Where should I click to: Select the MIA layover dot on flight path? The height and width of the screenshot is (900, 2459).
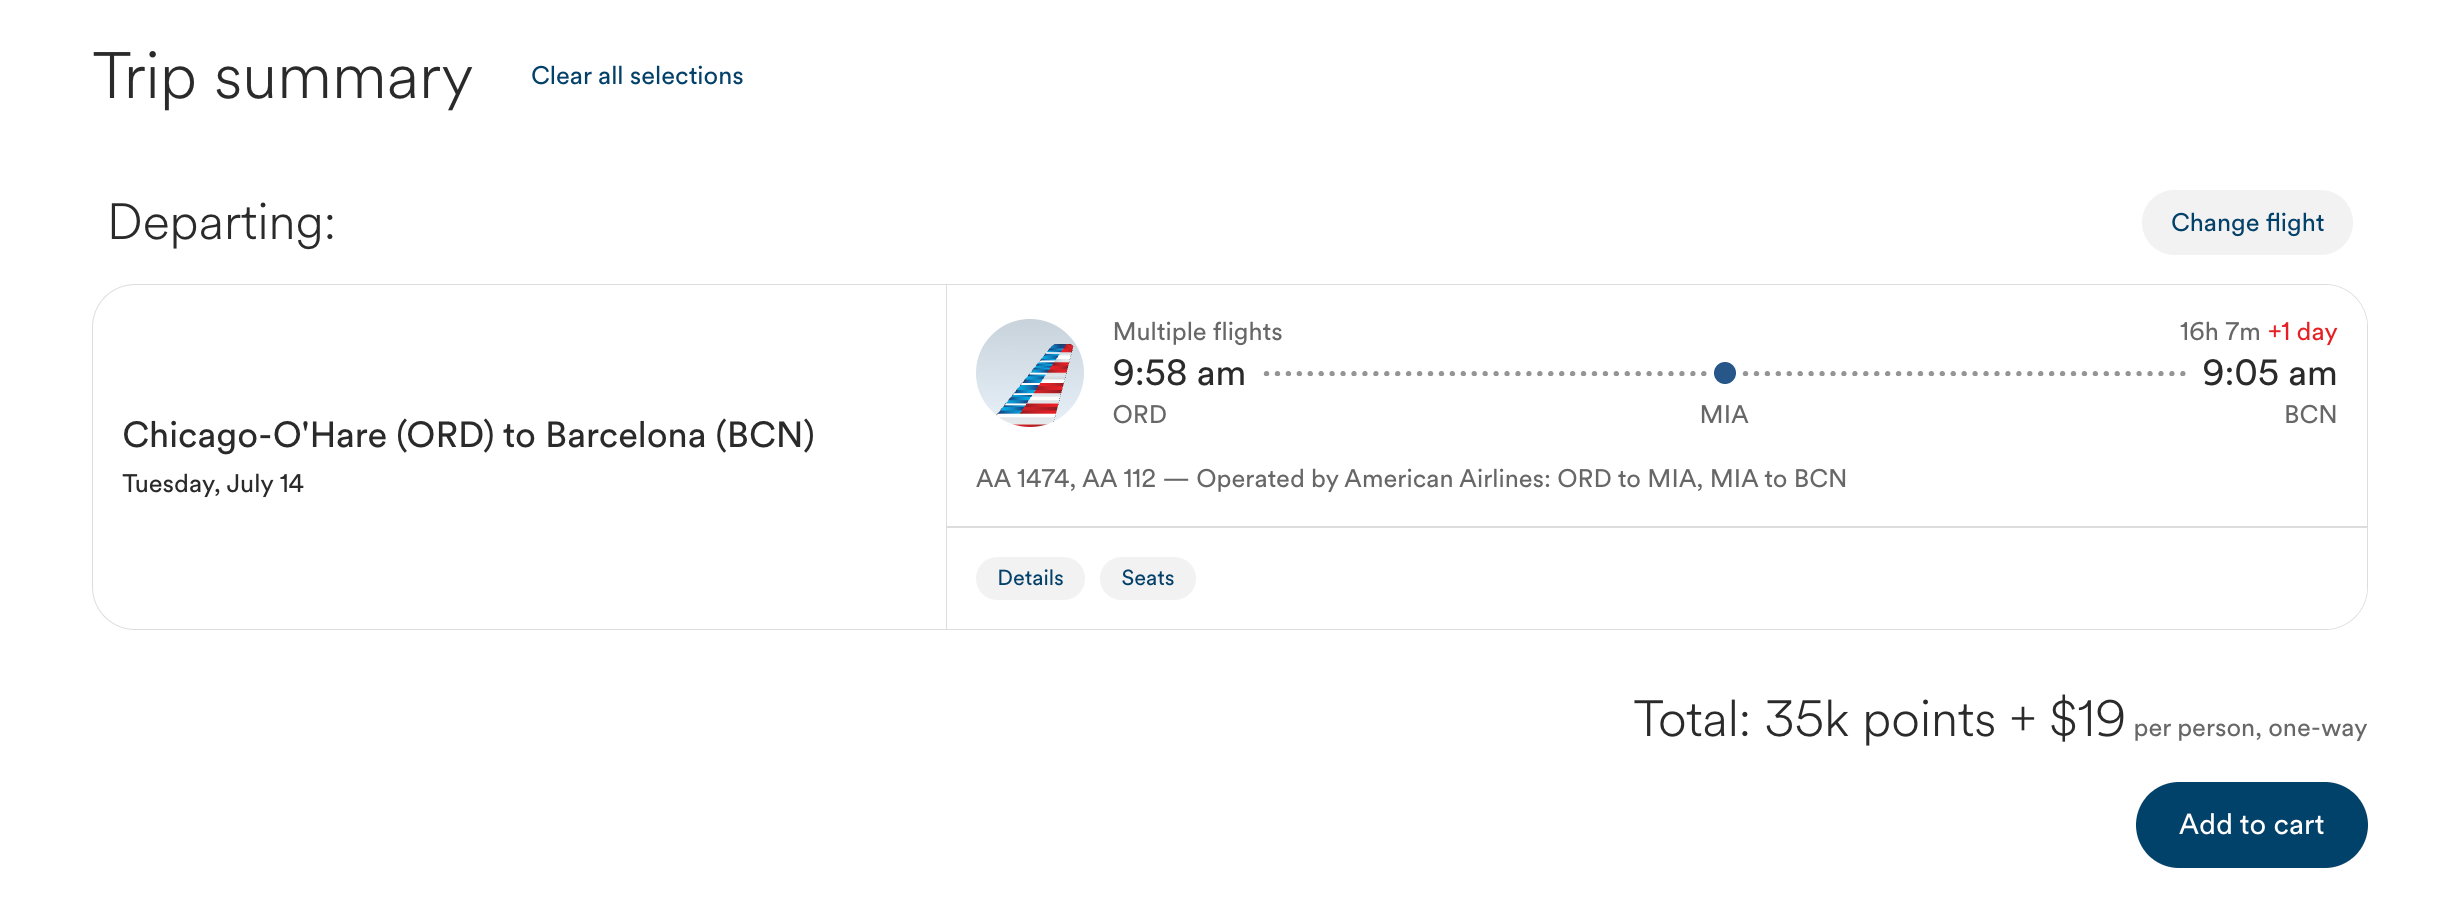tap(1723, 373)
